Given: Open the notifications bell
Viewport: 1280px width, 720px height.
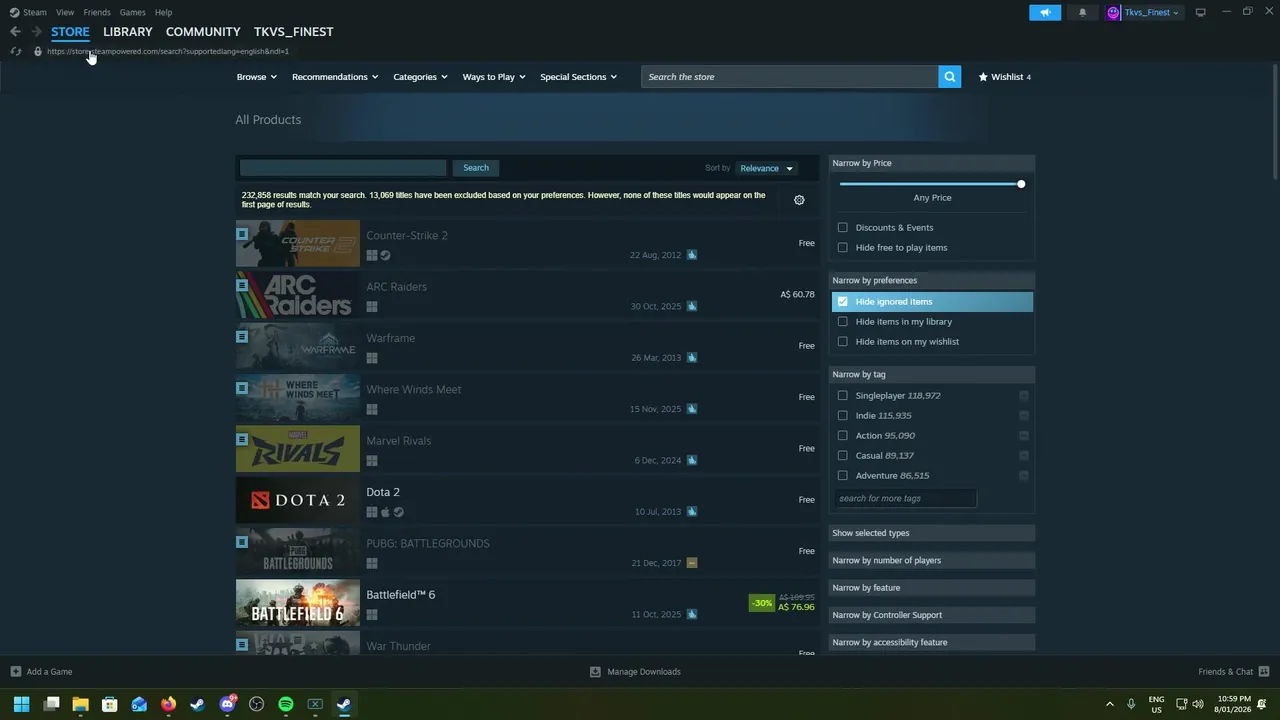Looking at the screenshot, I should coord(1082,12).
